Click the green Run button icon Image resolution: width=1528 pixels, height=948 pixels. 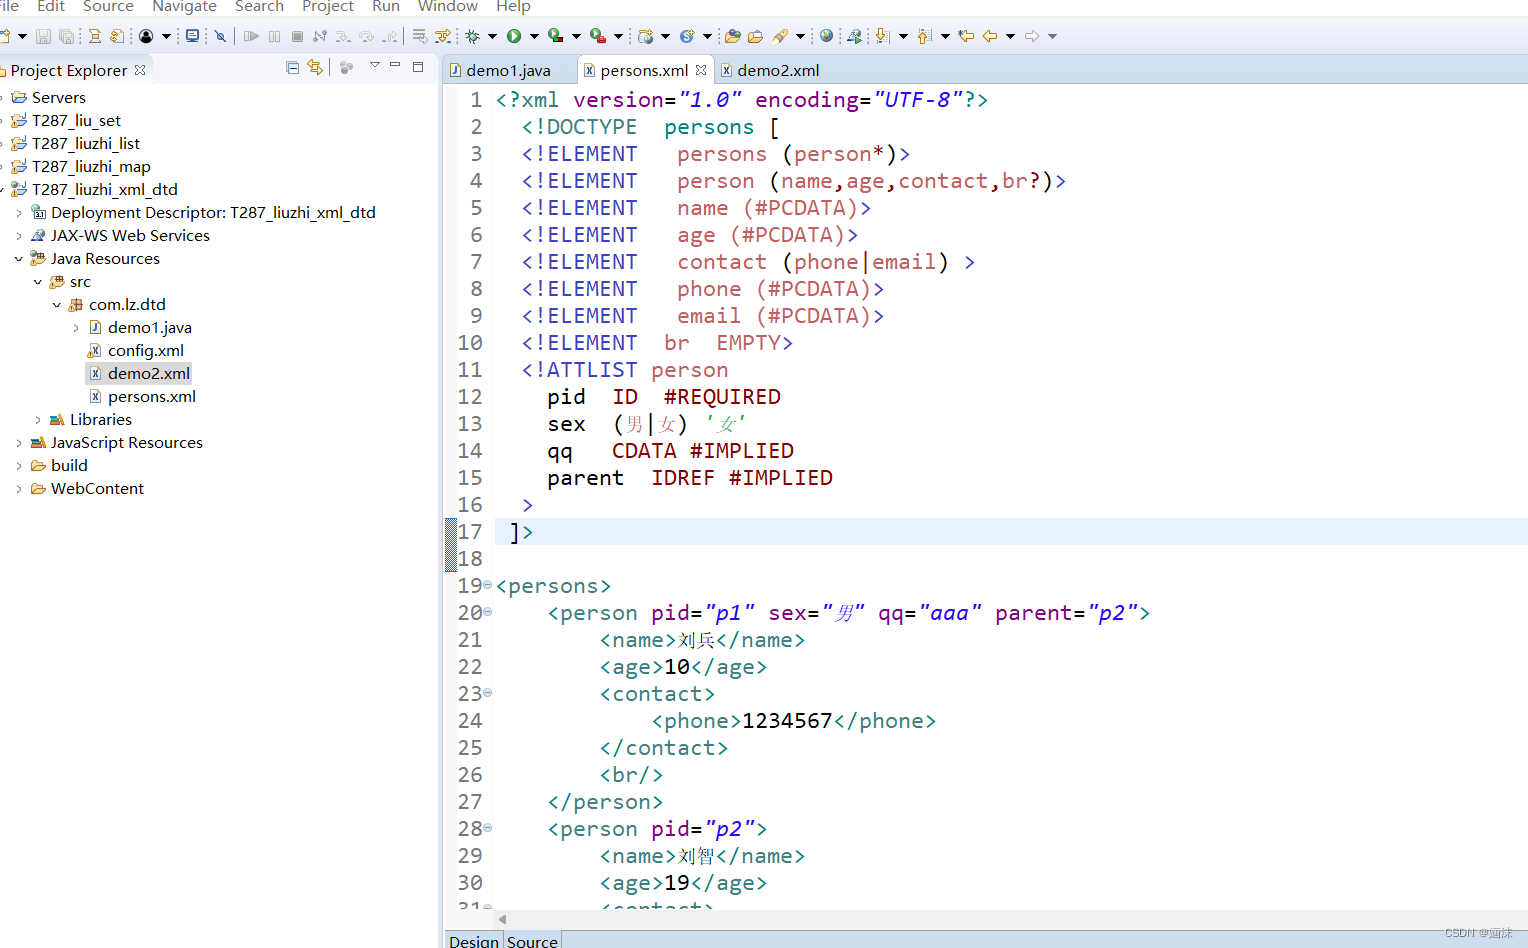(514, 36)
